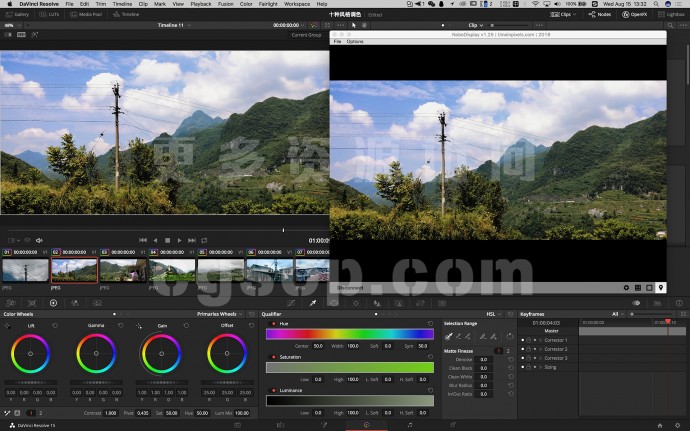Reset the Offset color wheel
Viewport: 690px width, 431px height.
[x=251, y=325]
